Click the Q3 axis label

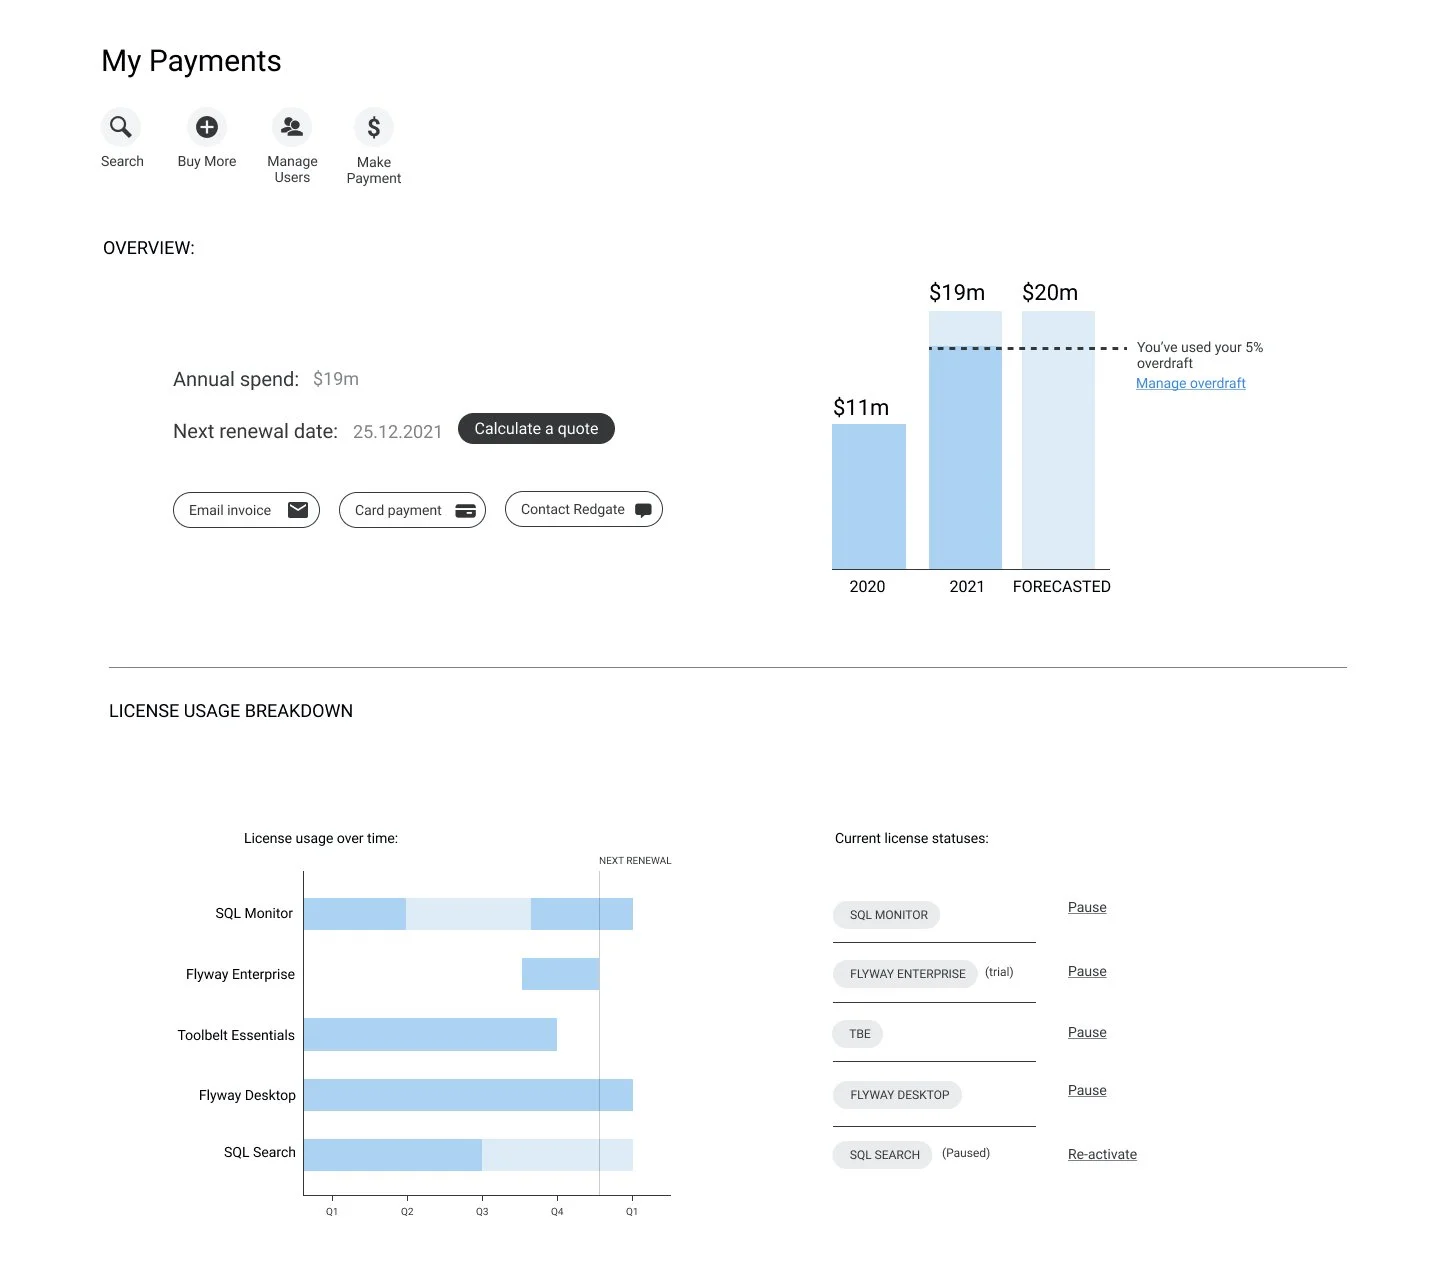[482, 1212]
